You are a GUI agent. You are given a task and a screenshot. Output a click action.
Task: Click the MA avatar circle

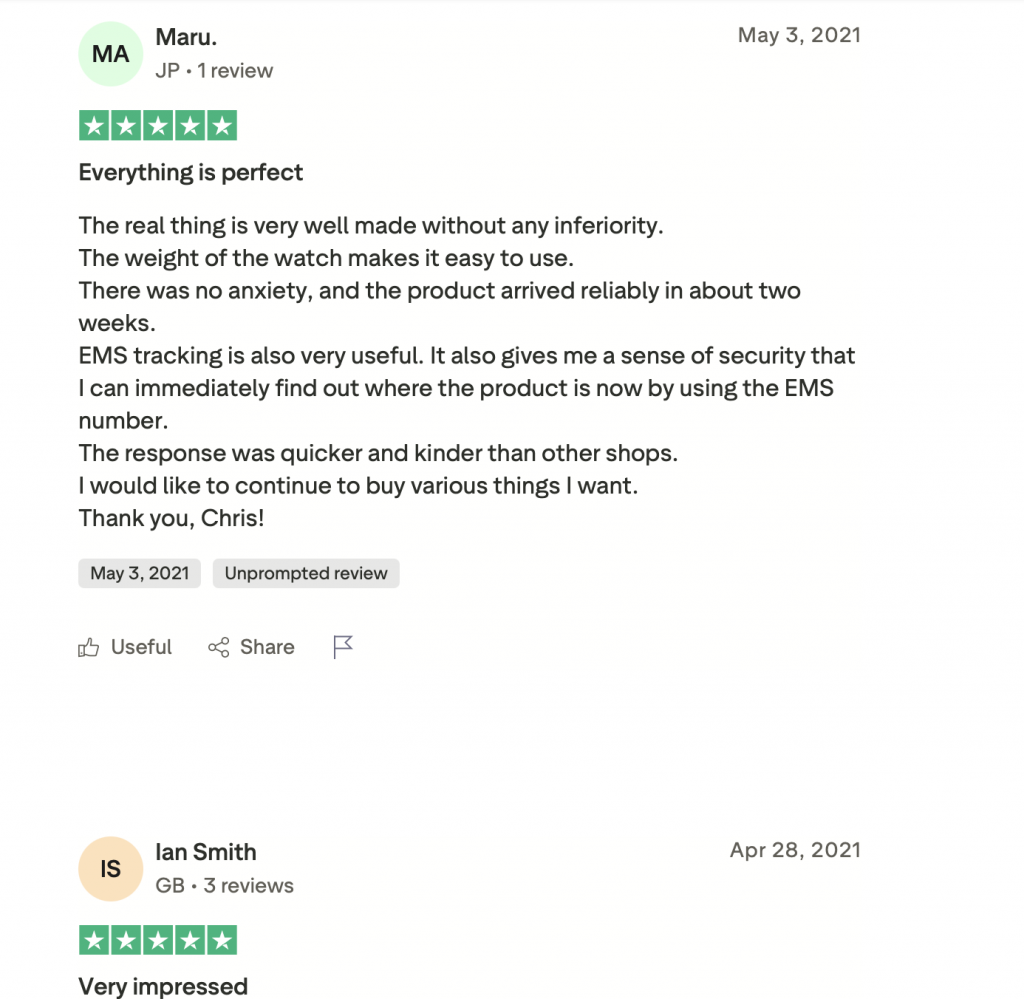[x=111, y=55]
